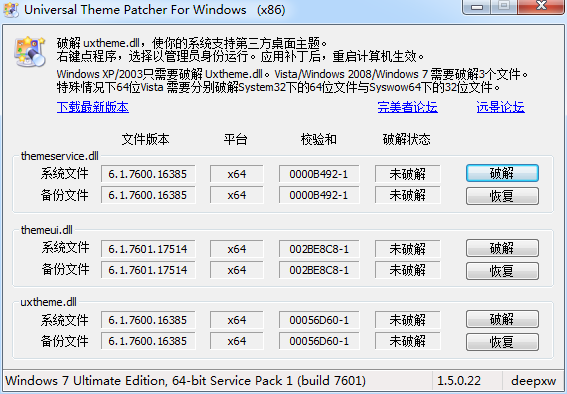The height and width of the screenshot is (394, 567).
Task: Click 恢复 button for themeservice.dll
Action: coord(502,196)
